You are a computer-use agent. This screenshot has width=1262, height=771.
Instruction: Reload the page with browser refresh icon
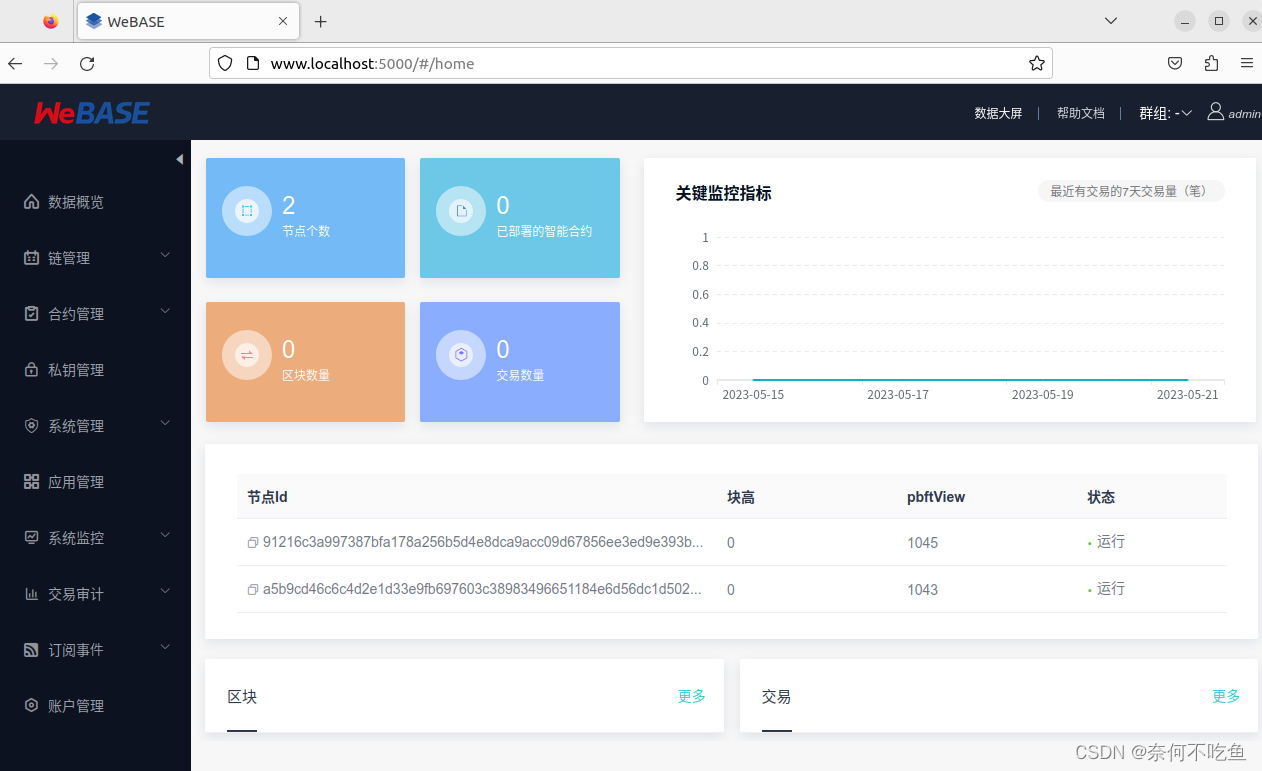click(x=87, y=63)
